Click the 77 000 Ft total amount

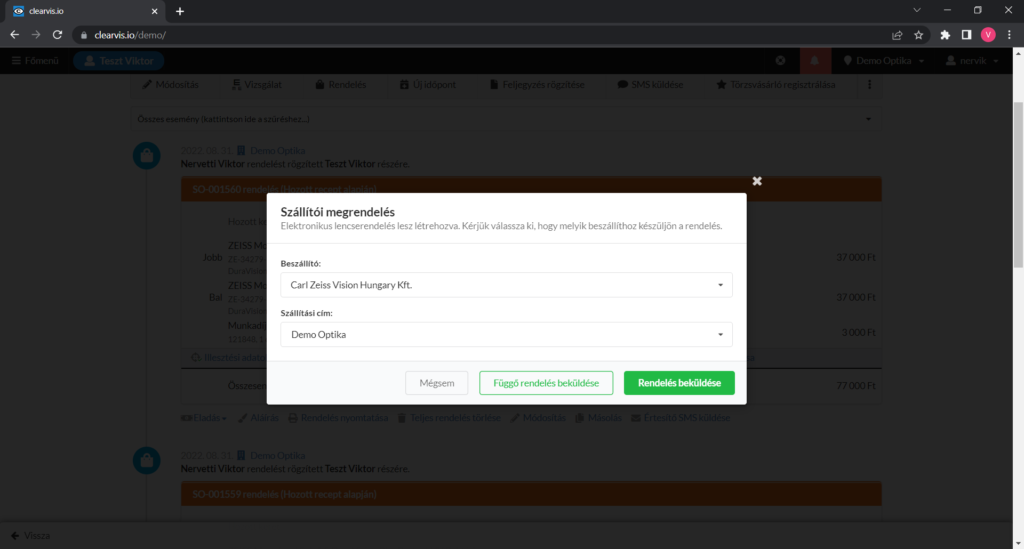pyautogui.click(x=856, y=386)
